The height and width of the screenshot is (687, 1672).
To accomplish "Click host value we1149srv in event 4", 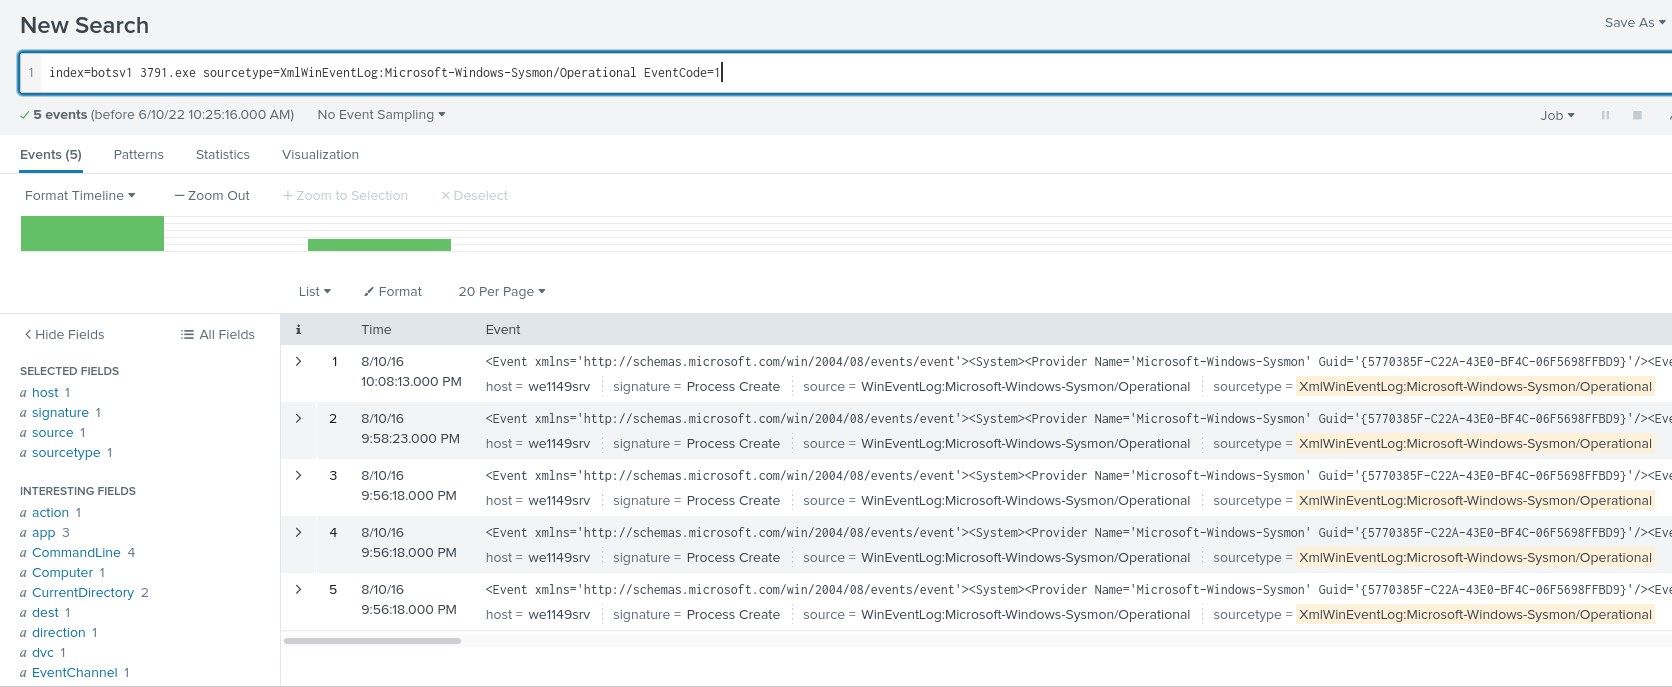I will click(559, 557).
